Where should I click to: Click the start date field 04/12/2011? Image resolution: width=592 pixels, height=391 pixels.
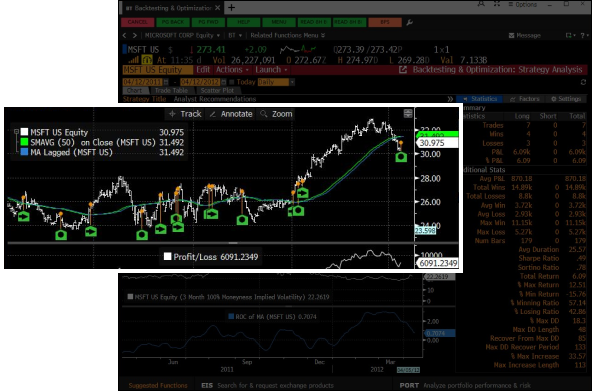pyautogui.click(x=142, y=82)
